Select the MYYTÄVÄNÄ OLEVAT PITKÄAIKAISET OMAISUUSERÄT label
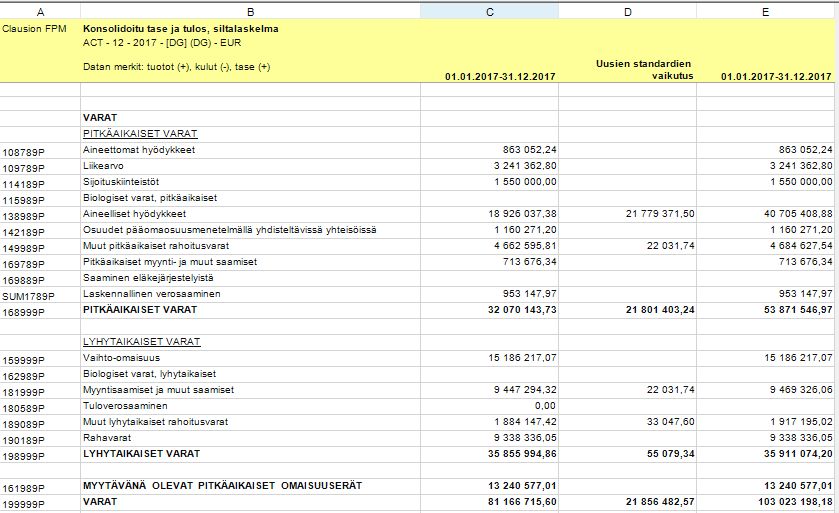 [223, 486]
